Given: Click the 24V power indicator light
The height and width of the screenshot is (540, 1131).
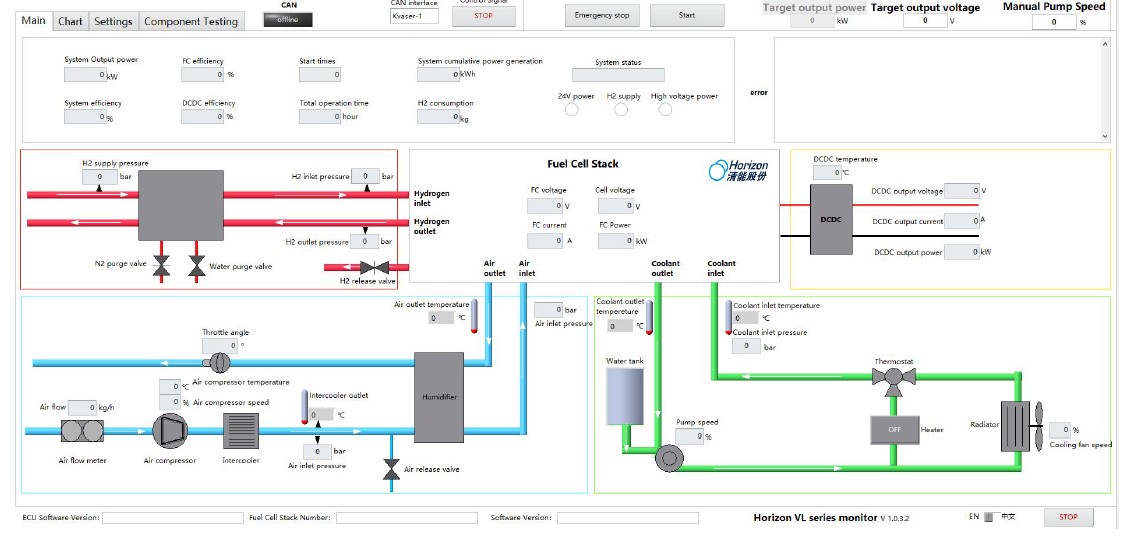Looking at the screenshot, I should click(x=571, y=110).
